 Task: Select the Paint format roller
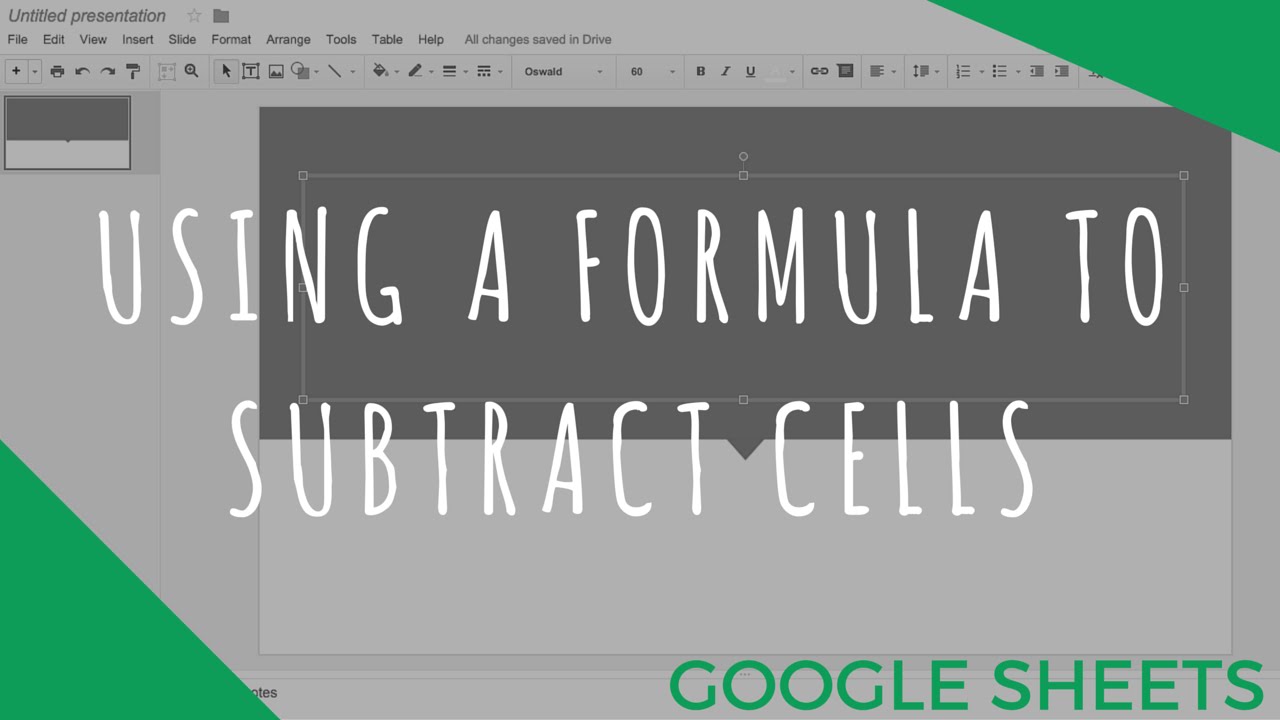[133, 71]
